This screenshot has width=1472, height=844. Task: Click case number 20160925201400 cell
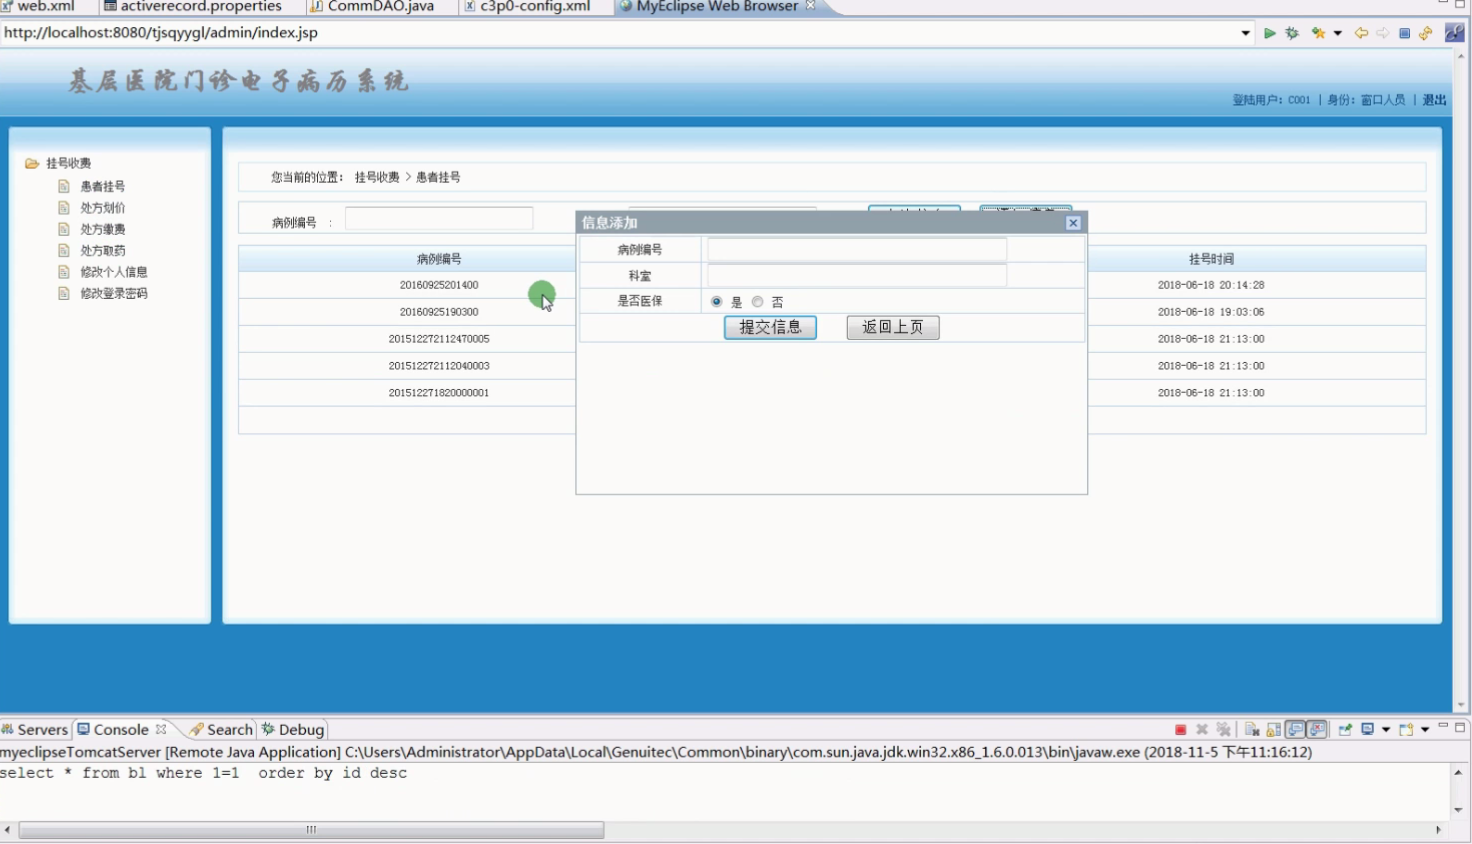[x=439, y=285]
